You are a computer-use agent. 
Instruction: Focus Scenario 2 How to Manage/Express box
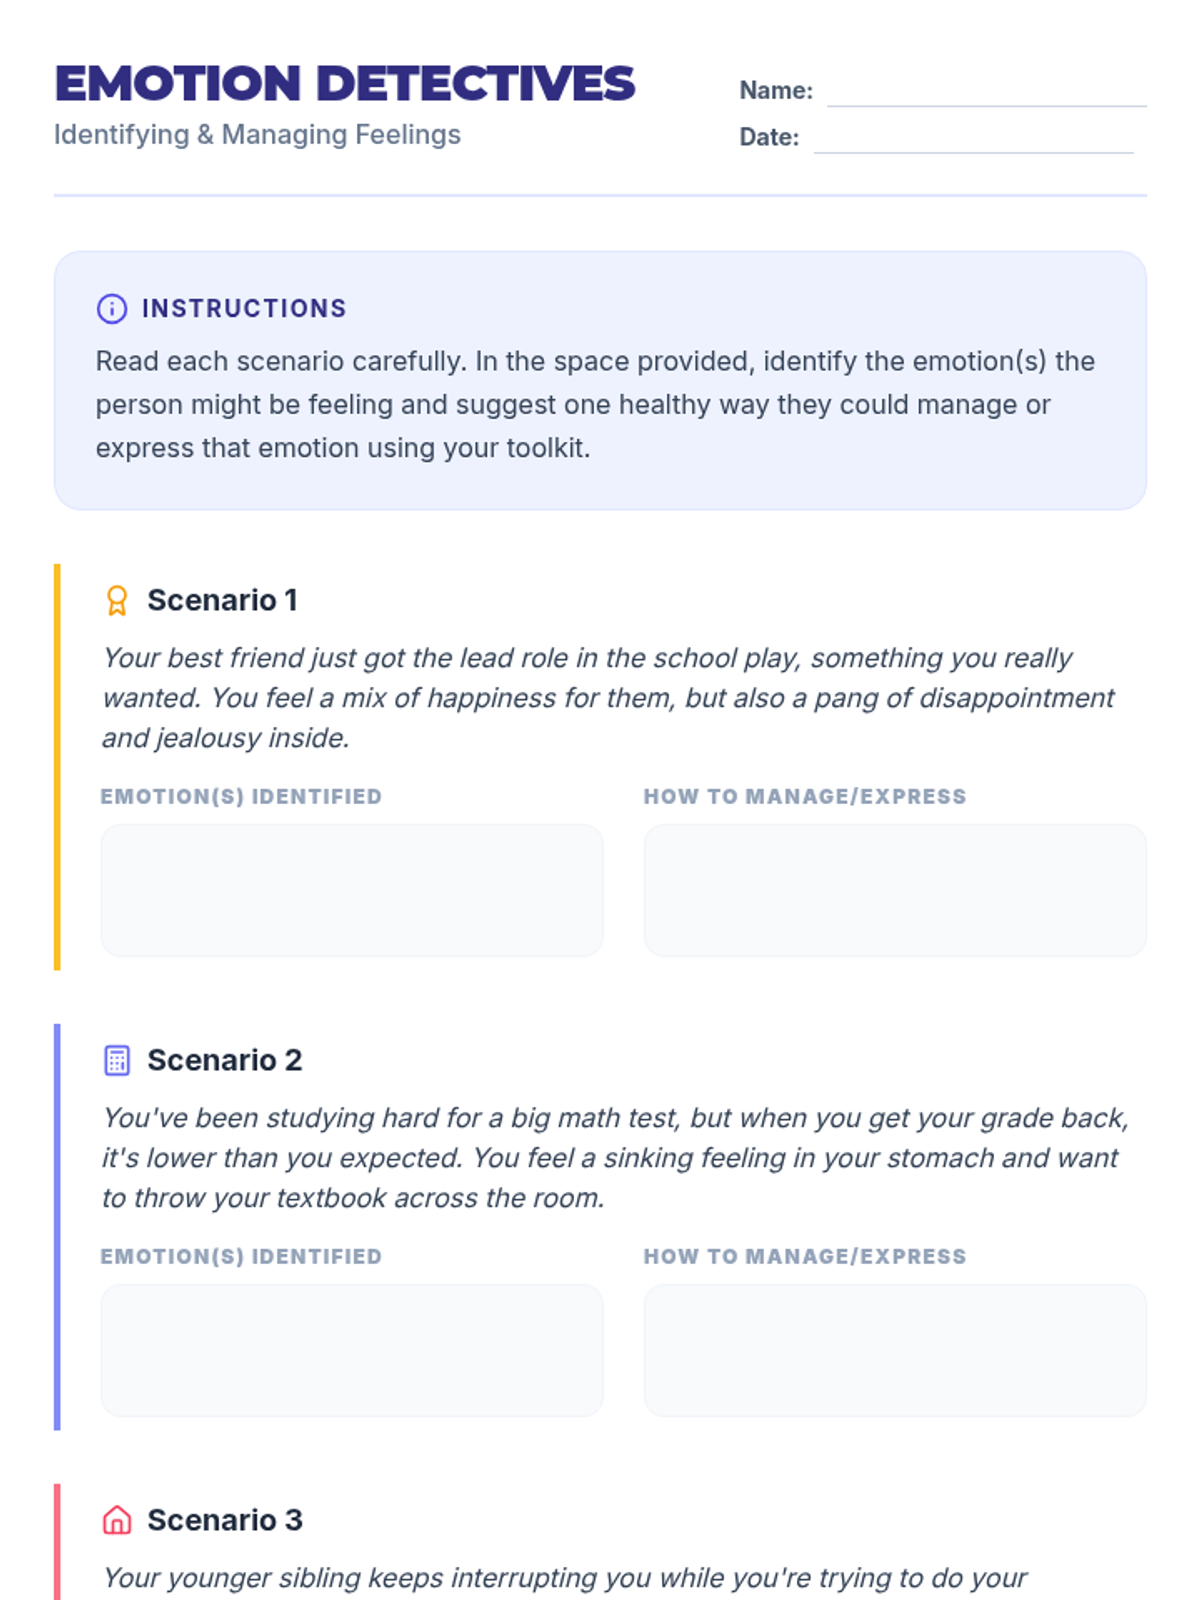click(x=895, y=1350)
